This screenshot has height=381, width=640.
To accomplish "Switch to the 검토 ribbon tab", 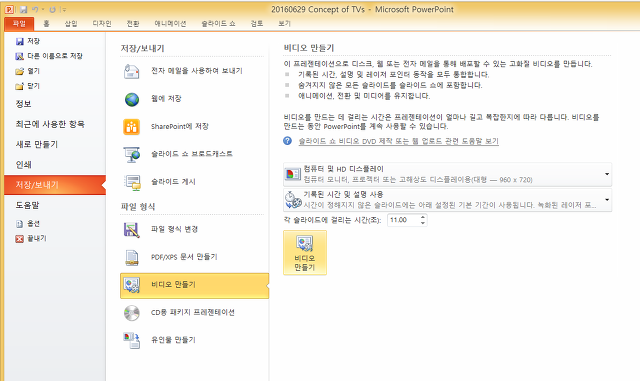I will click(257, 24).
